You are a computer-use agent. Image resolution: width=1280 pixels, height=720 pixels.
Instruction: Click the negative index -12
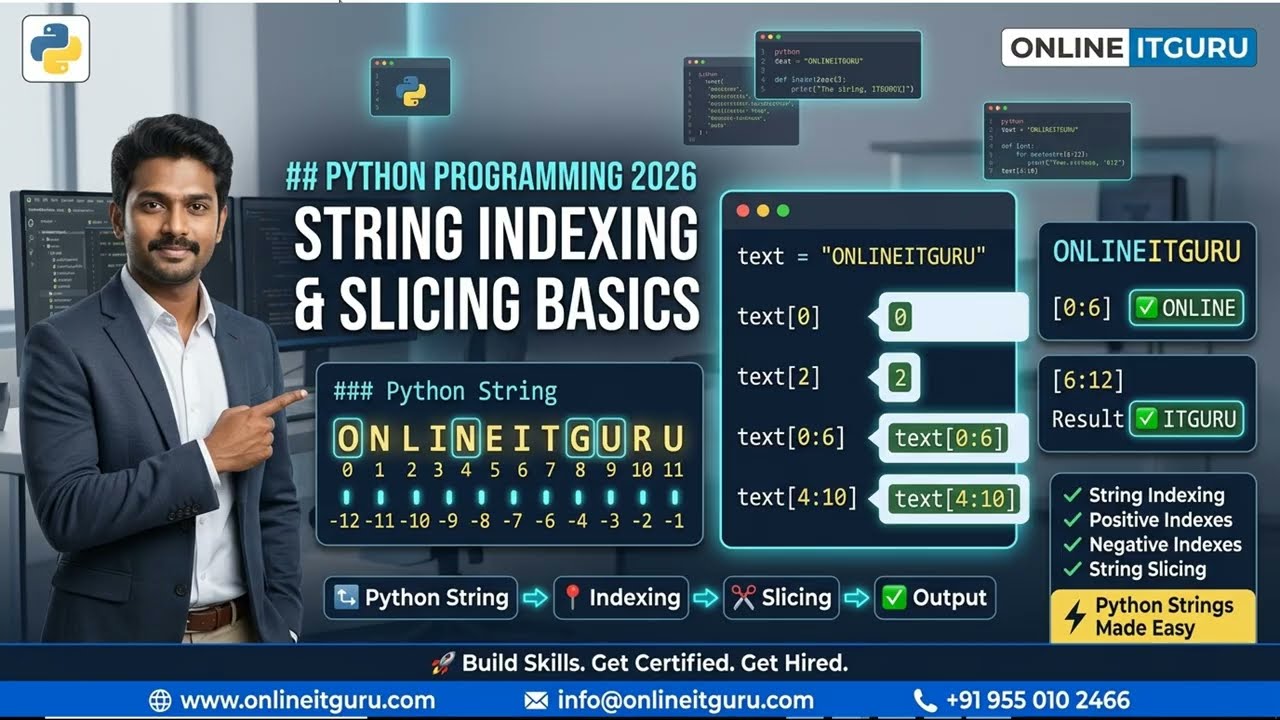click(344, 522)
